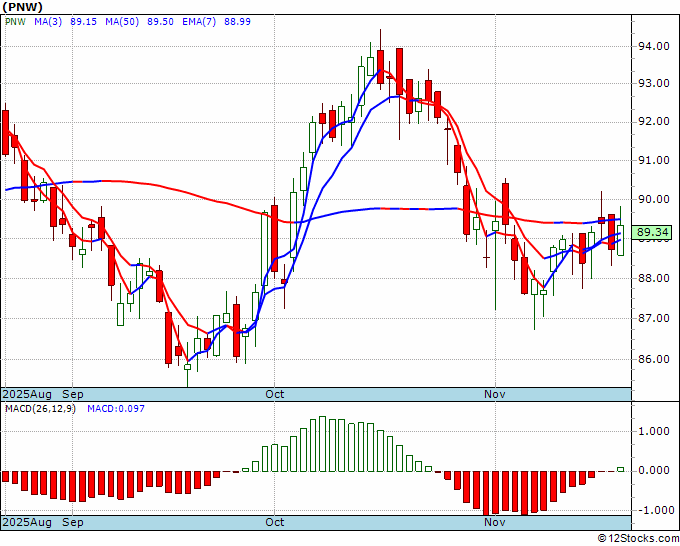Click the EMA(7) value 88.99
Viewport: 680px width, 546px height.
237,22
